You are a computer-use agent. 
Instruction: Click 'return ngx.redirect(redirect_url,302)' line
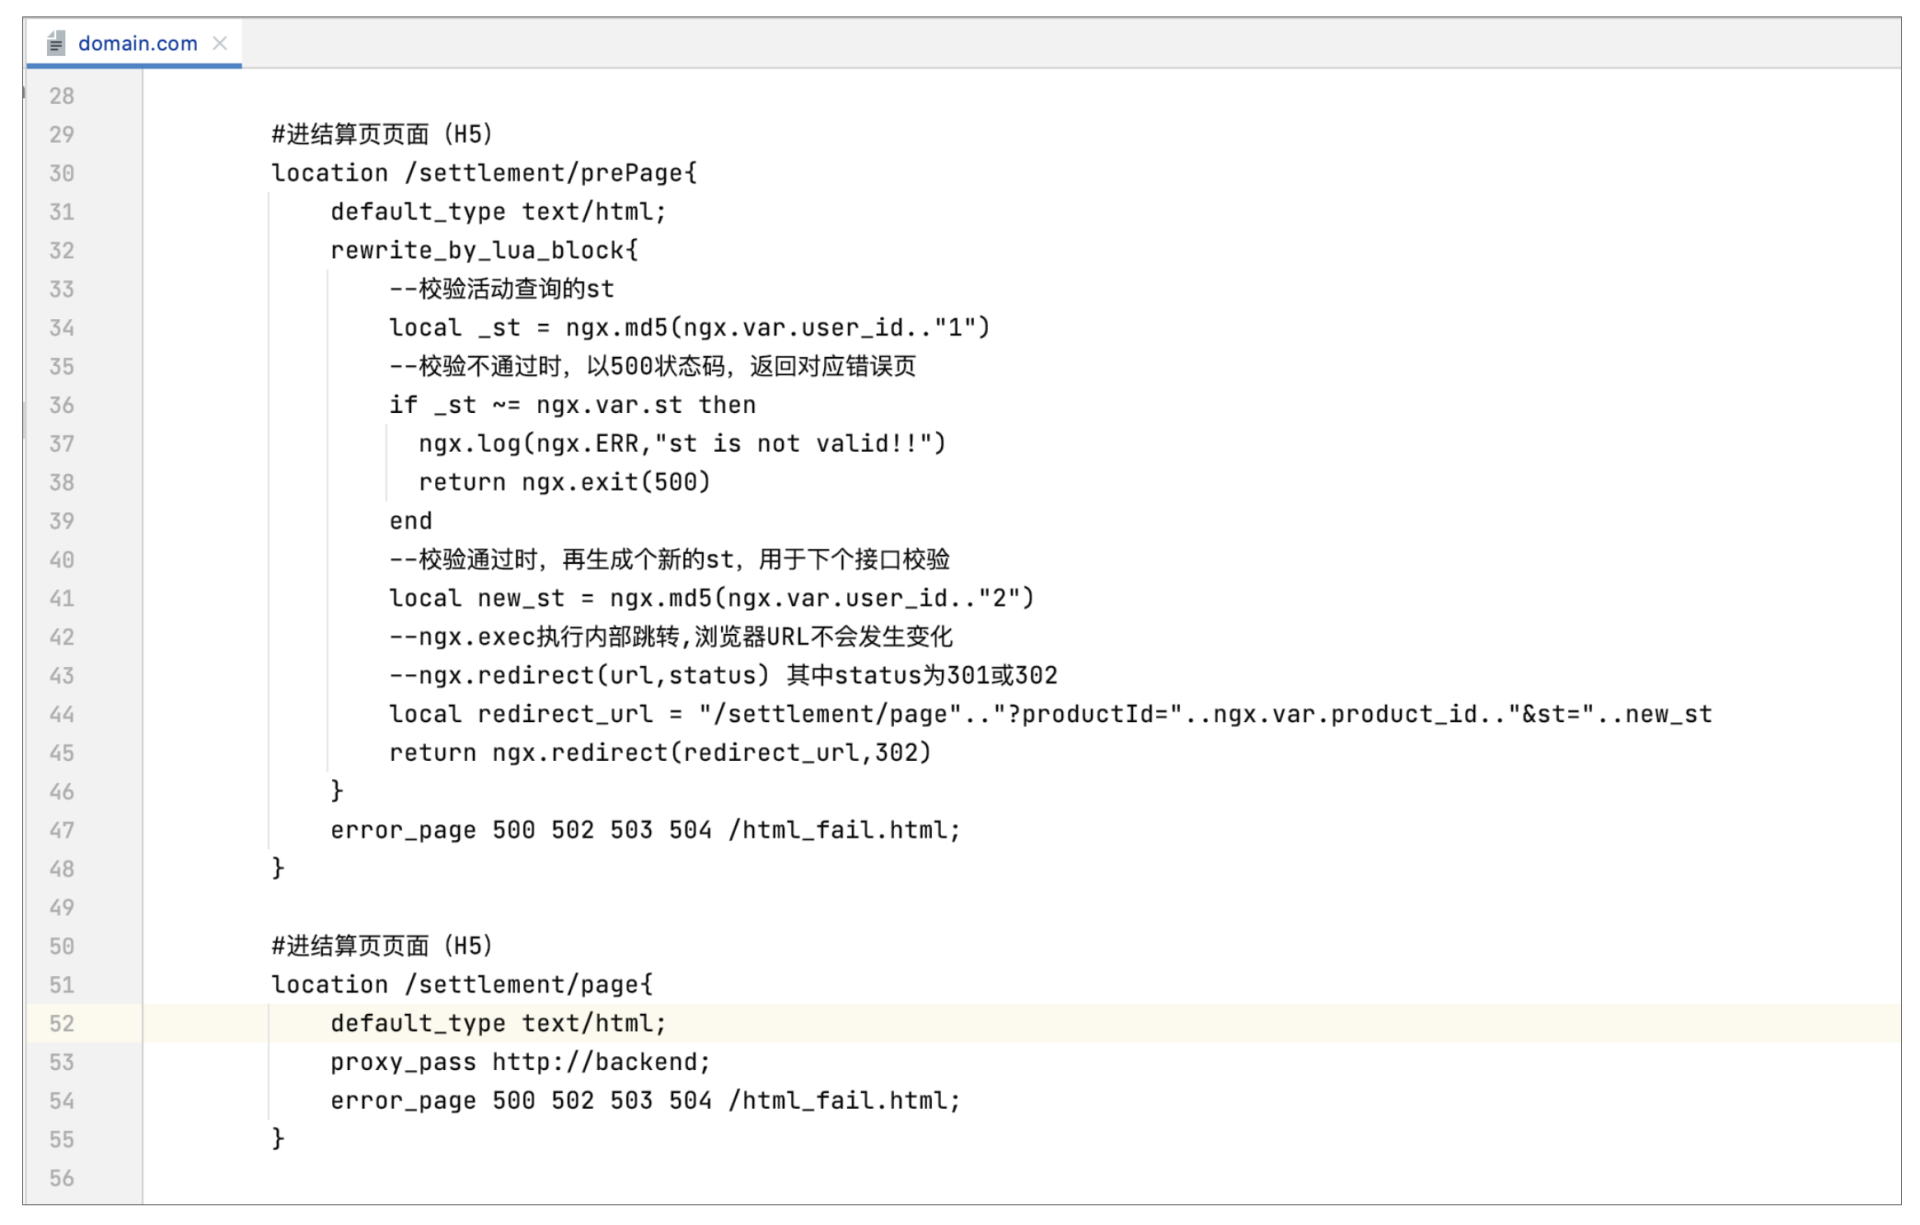tap(660, 753)
